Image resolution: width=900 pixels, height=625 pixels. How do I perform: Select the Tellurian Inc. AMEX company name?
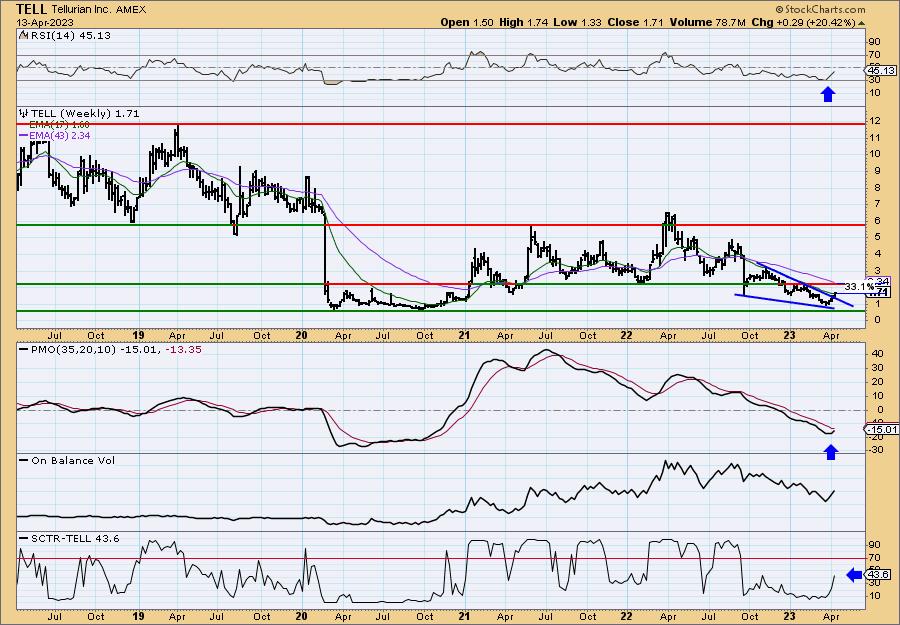click(99, 10)
